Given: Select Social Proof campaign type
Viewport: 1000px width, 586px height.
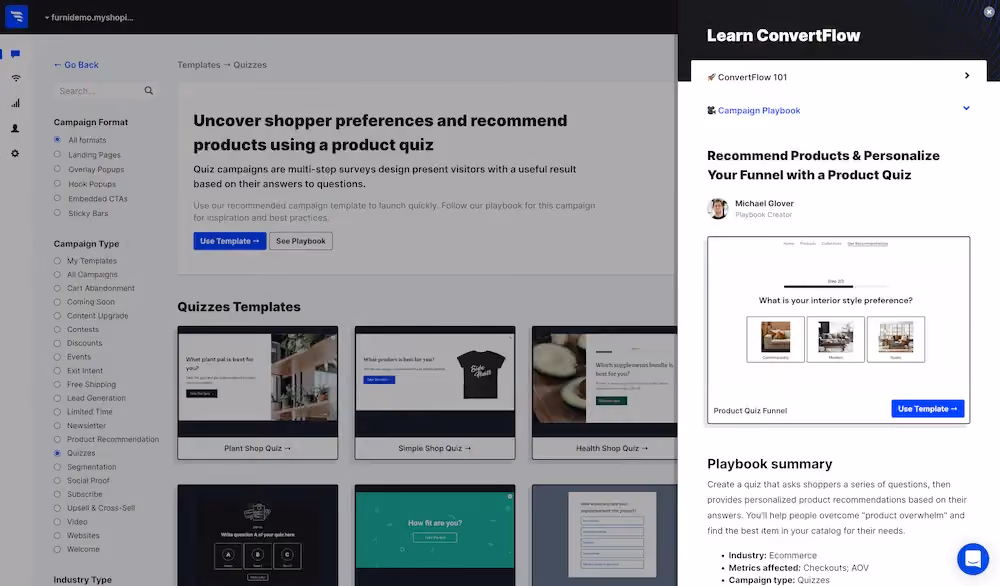Looking at the screenshot, I should pos(57,480).
